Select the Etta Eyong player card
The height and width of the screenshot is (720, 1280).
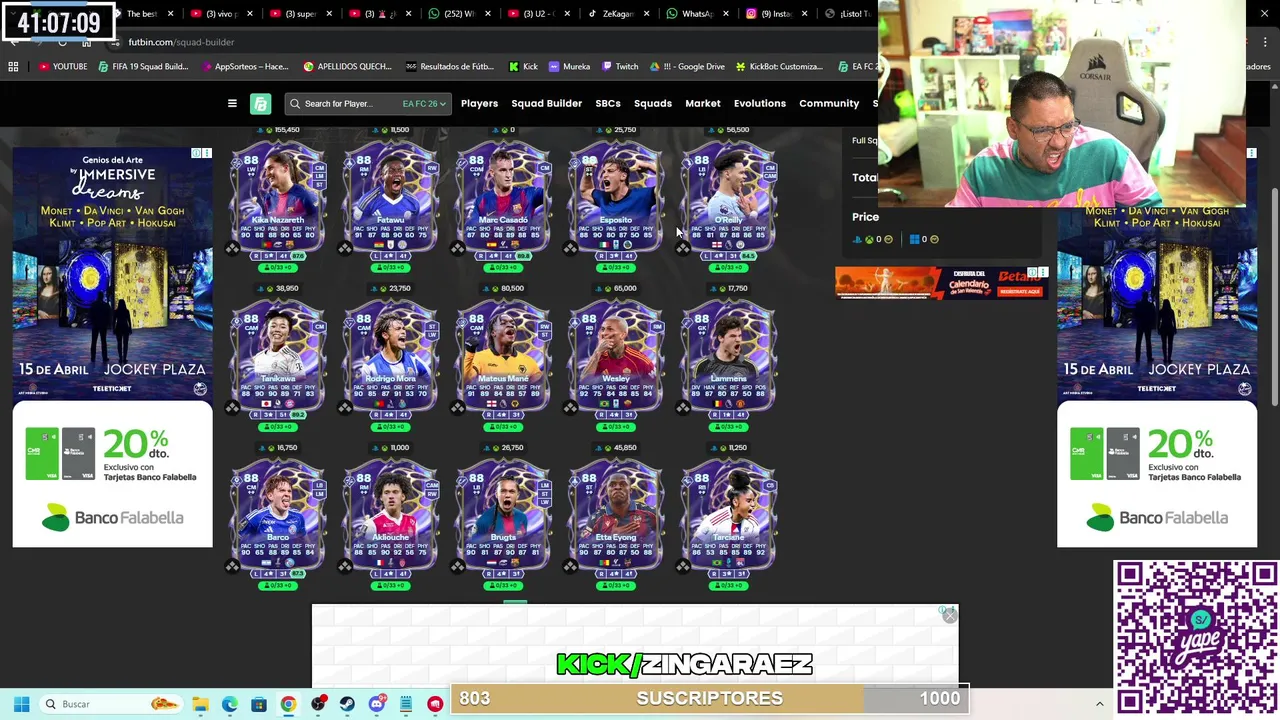pos(616,516)
